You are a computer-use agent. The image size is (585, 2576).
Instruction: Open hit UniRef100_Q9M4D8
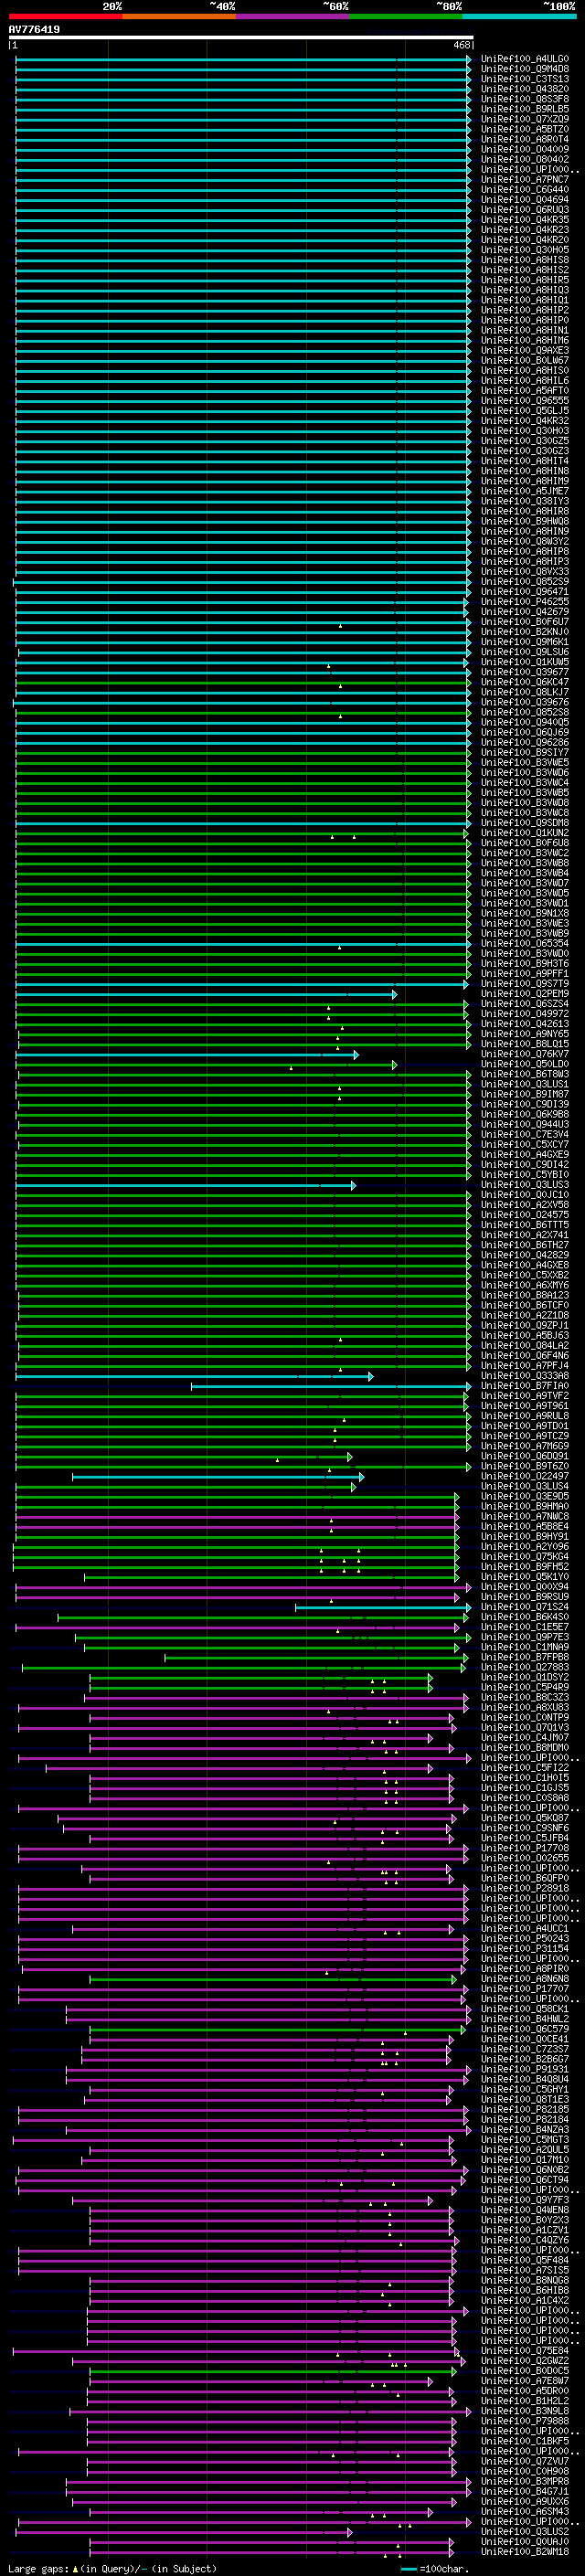525,69
